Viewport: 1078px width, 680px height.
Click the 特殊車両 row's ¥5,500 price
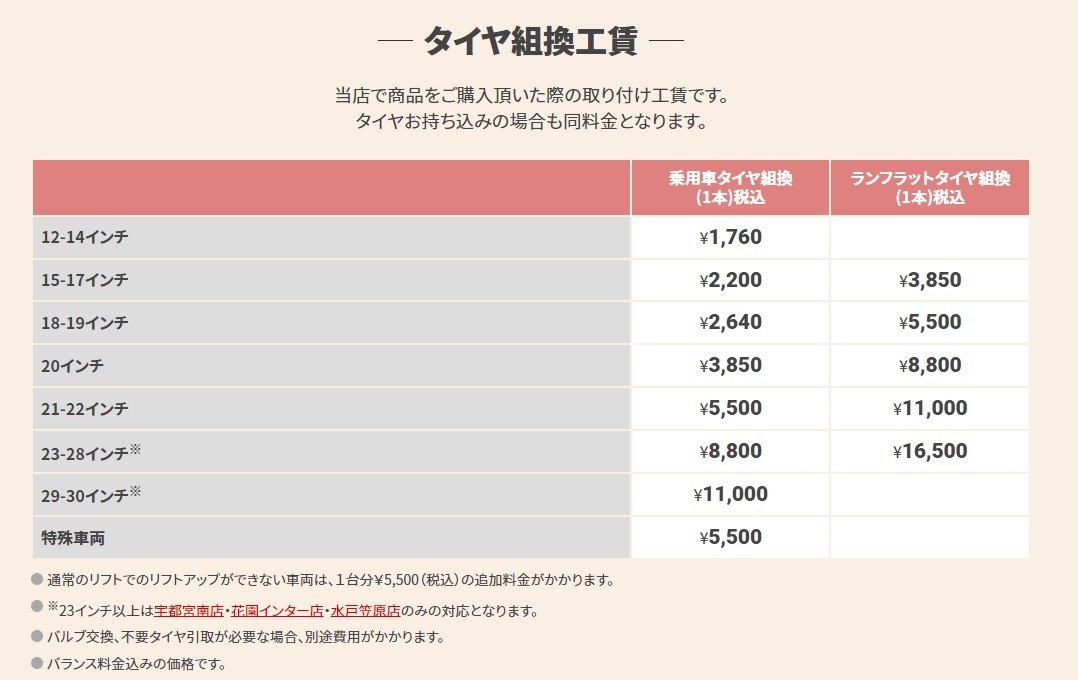[731, 538]
